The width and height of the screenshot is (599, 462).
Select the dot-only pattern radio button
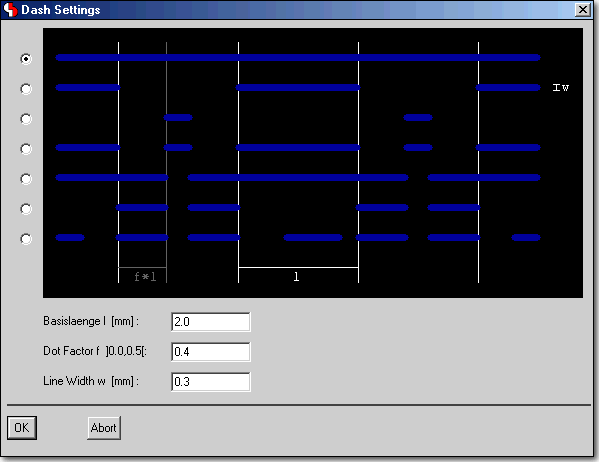click(x=26, y=119)
